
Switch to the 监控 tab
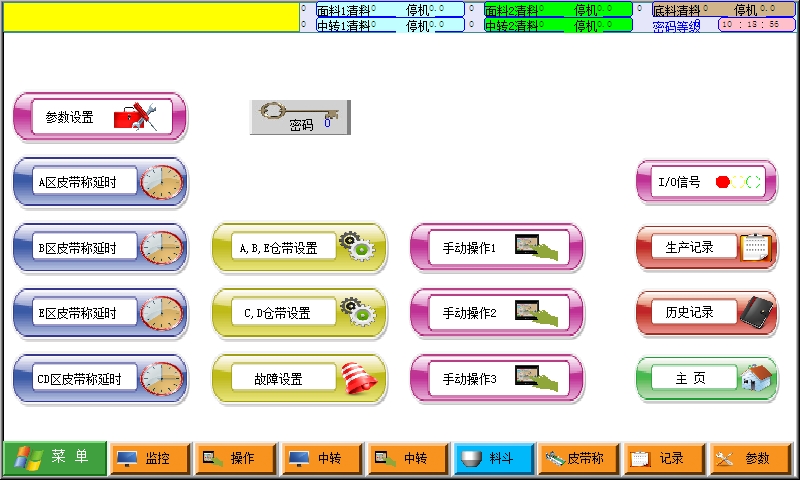point(149,458)
